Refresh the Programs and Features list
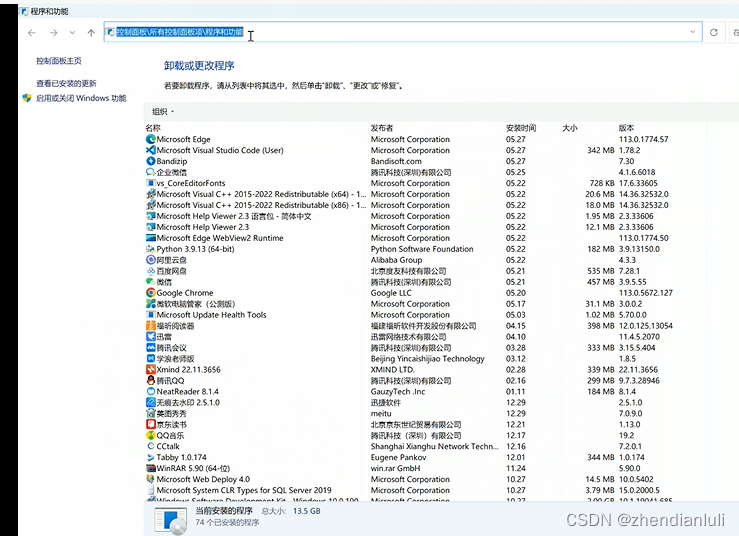The width and height of the screenshot is (739, 536). click(714, 32)
